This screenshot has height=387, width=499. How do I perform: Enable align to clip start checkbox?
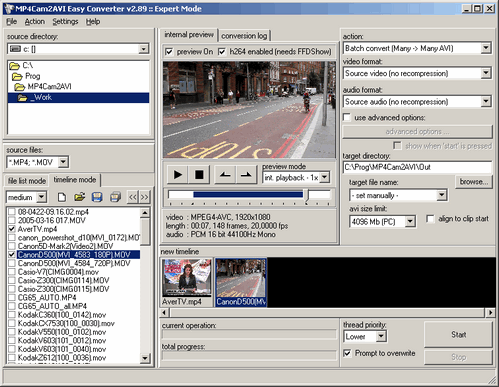click(430, 219)
